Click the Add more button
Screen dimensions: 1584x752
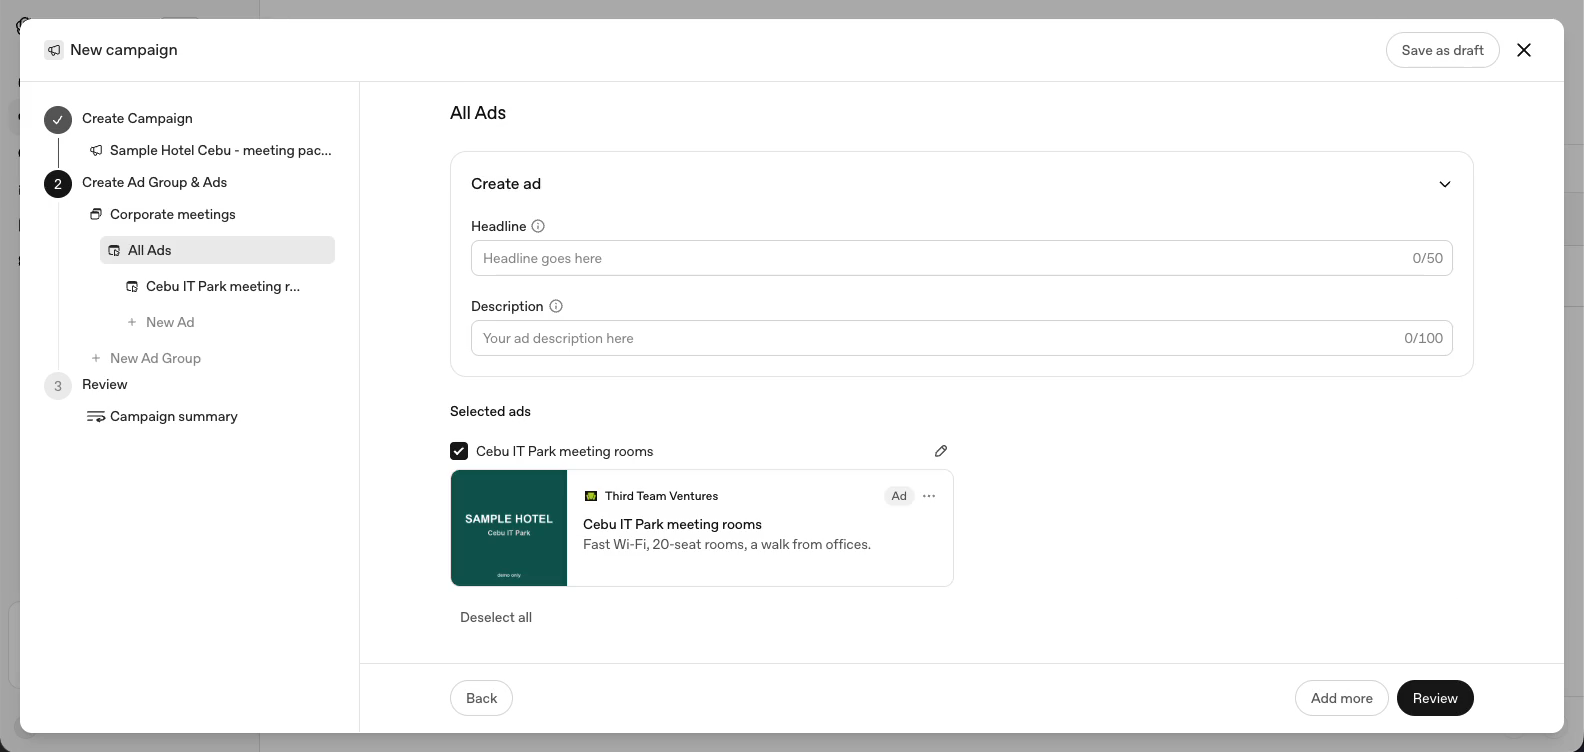tap(1341, 698)
